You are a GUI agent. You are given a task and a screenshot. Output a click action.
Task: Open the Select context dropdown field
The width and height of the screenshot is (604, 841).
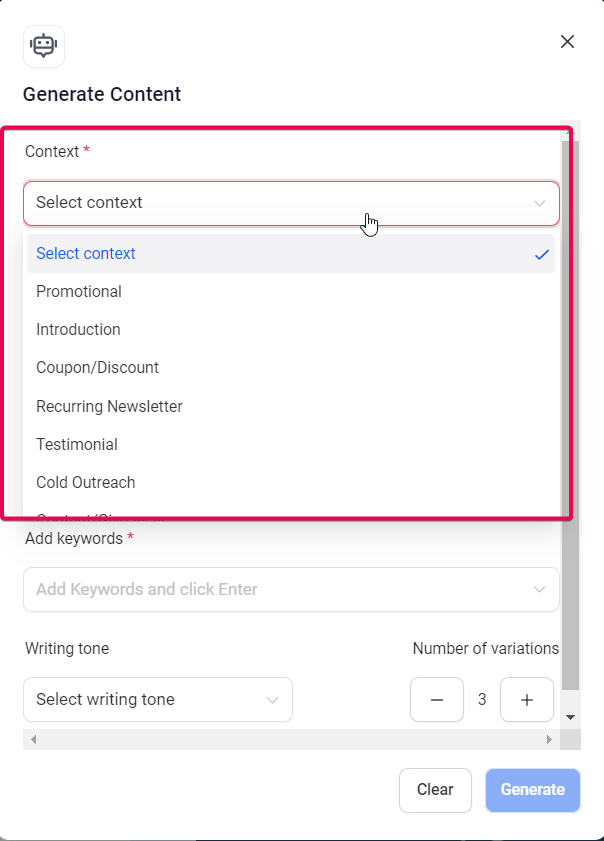(x=290, y=203)
